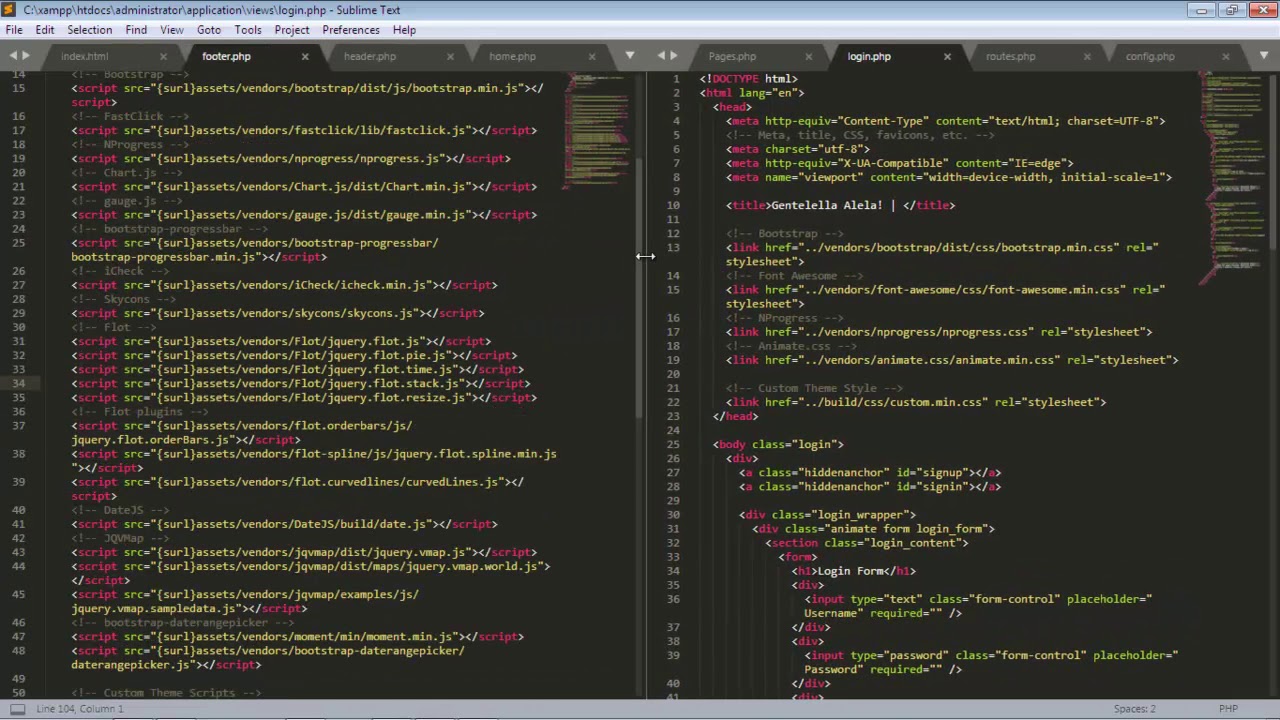Screen dimensions: 1280x720
Task: Open the Help menu
Action: (x=404, y=30)
